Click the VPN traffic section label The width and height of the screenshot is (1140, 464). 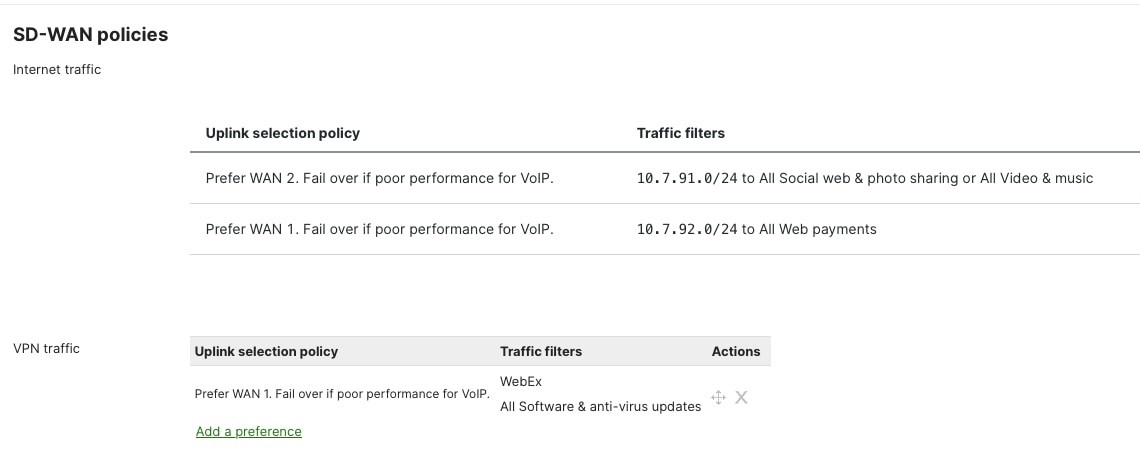[x=46, y=348]
